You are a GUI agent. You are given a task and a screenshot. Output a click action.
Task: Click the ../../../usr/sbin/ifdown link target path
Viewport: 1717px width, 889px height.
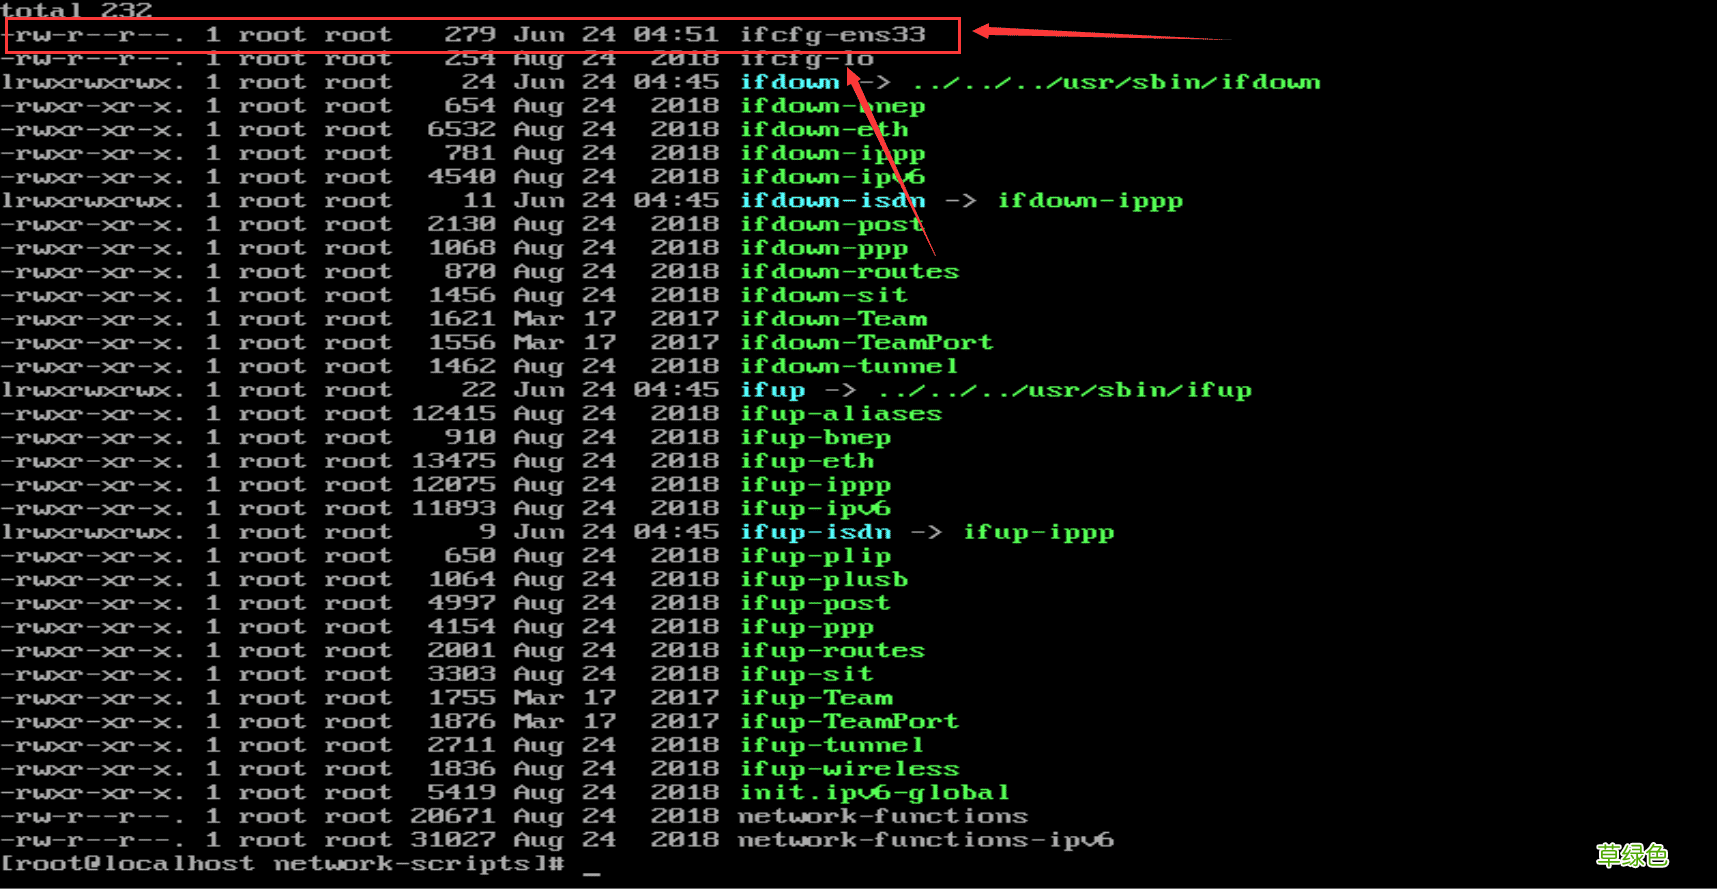coord(1116,82)
